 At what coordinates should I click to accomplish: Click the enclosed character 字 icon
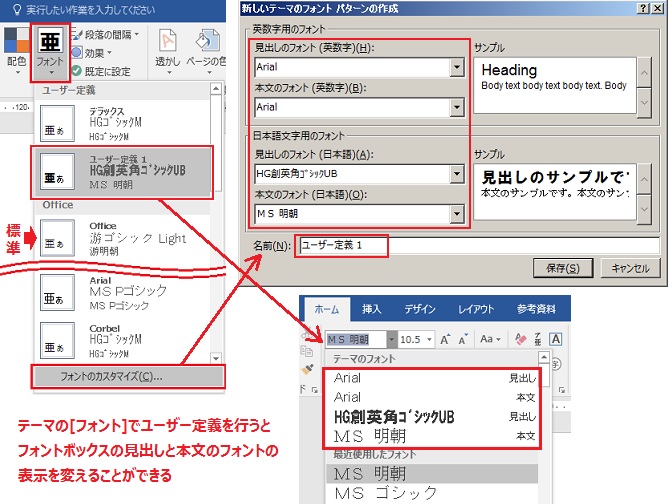[557, 364]
